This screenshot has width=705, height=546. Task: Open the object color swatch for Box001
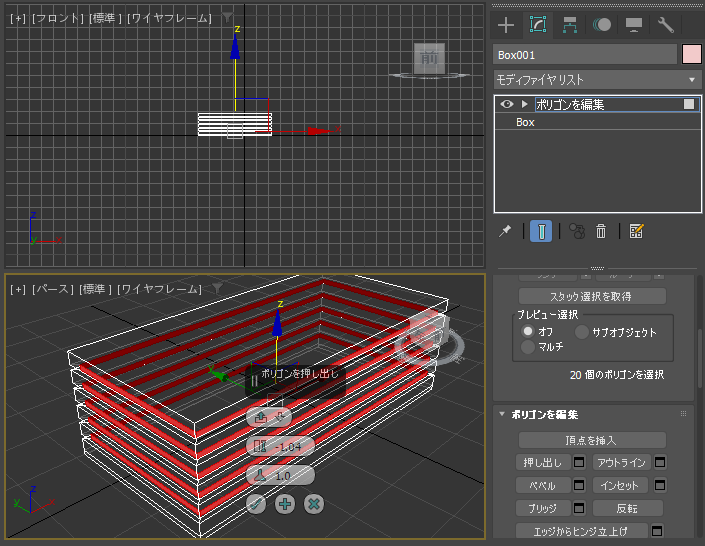(692, 55)
